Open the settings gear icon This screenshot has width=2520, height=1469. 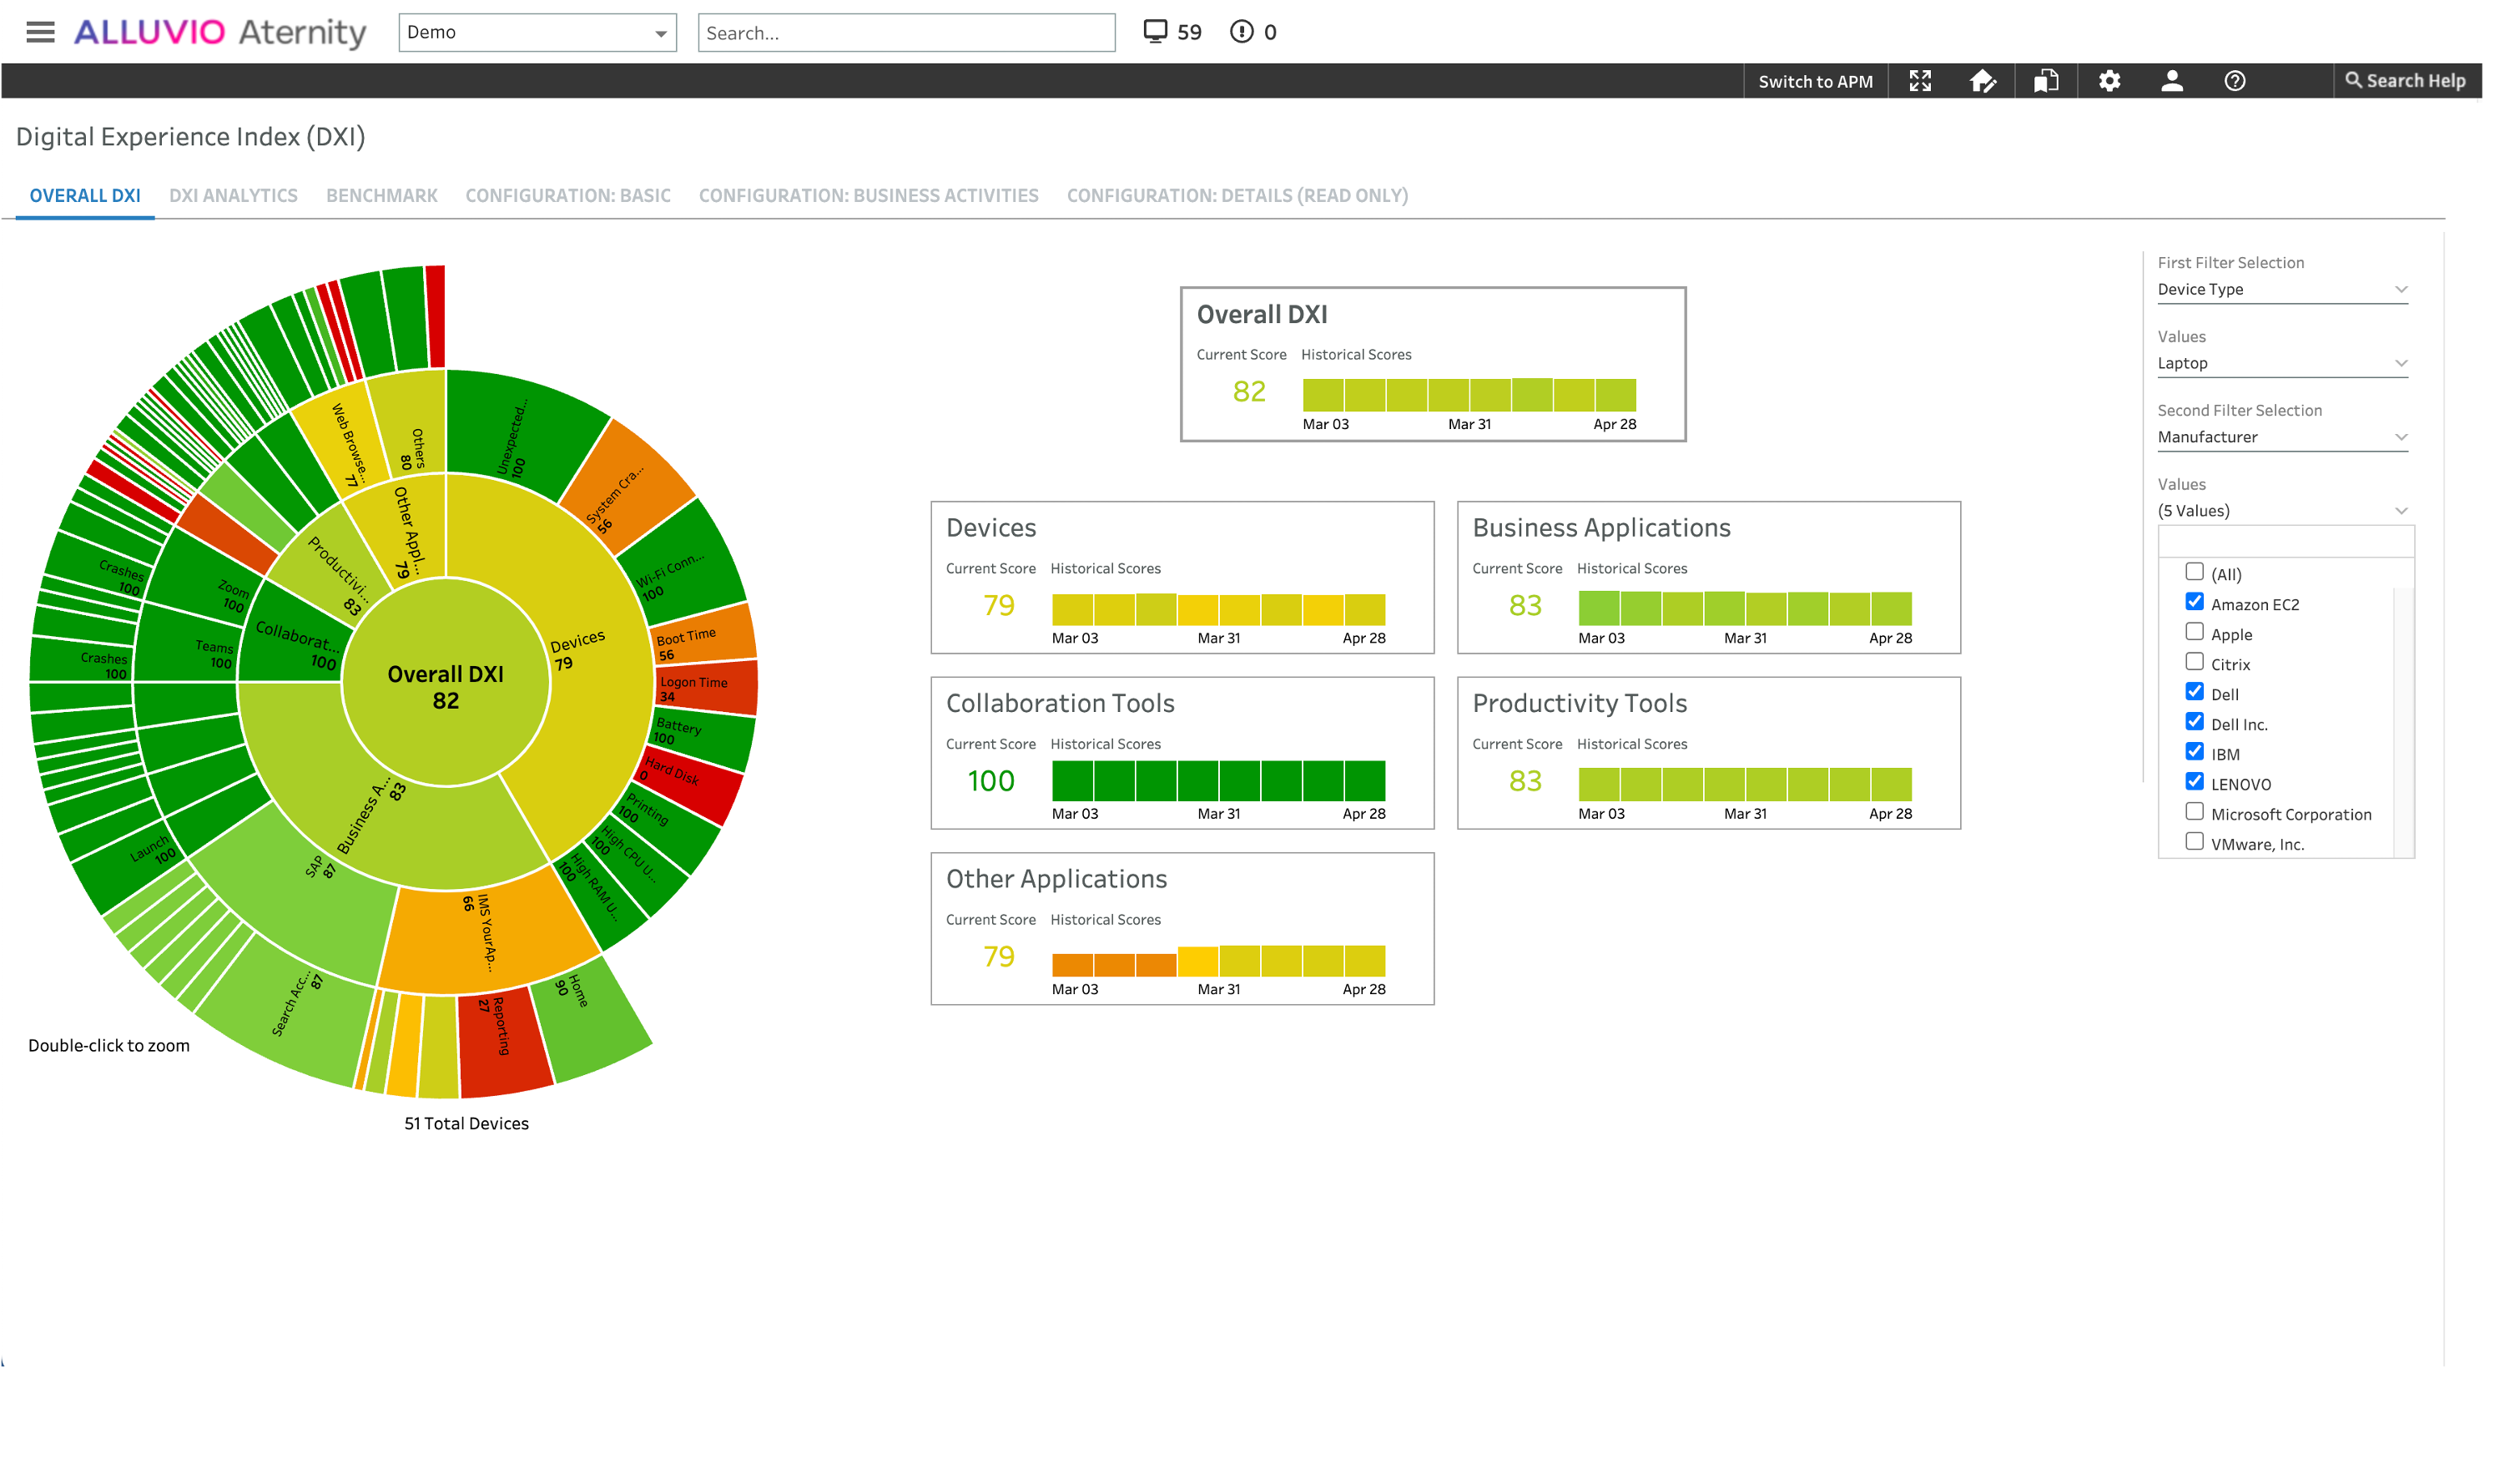(x=2109, y=81)
